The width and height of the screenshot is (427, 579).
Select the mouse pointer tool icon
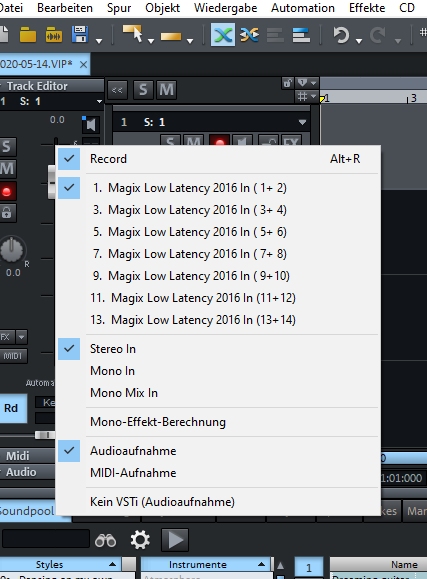pyautogui.click(x=133, y=34)
